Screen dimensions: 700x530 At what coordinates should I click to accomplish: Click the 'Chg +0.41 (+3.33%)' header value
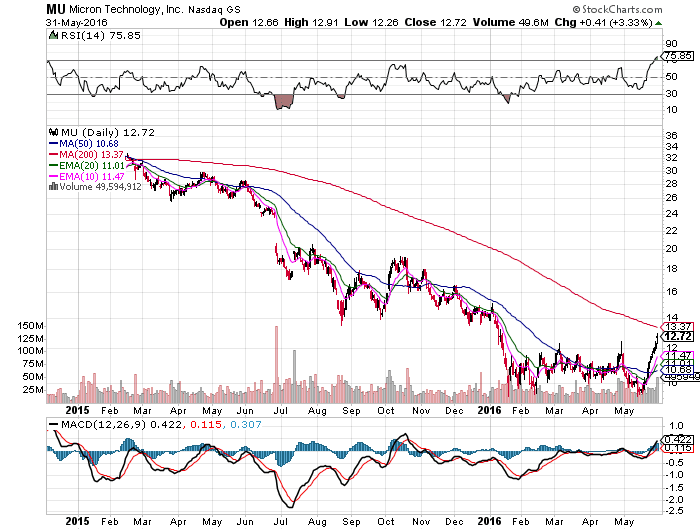point(604,22)
